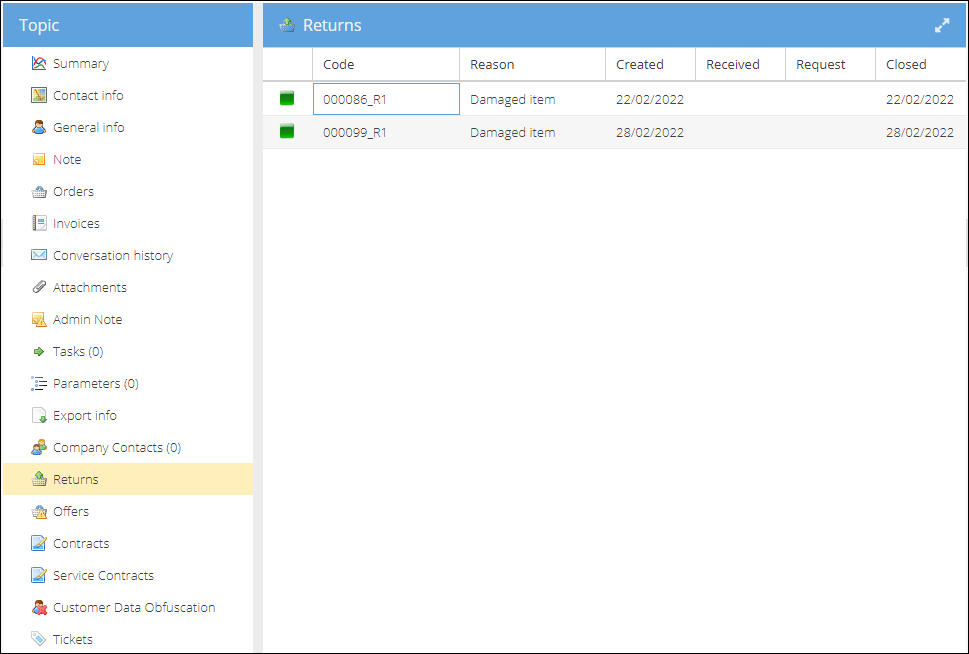969x654 pixels.
Task: Select the 000086_R1 code cell
Action: (x=386, y=99)
